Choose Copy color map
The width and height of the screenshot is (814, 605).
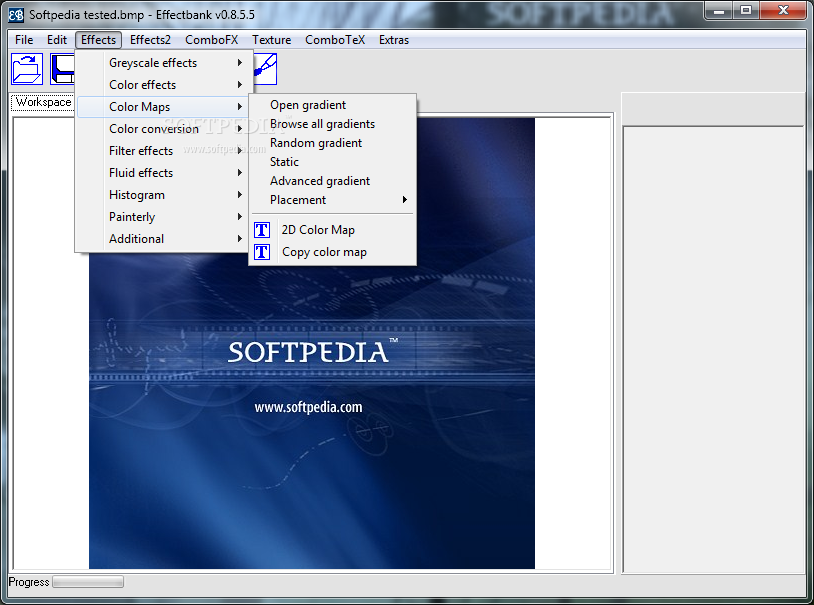pos(332,252)
